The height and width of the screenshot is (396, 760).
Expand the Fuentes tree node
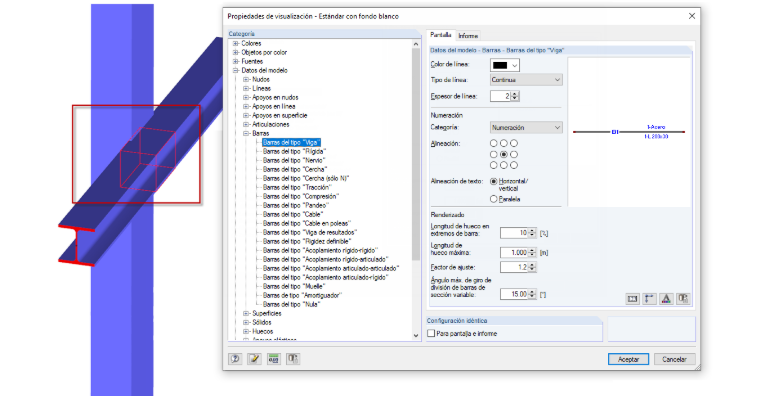[x=236, y=62]
